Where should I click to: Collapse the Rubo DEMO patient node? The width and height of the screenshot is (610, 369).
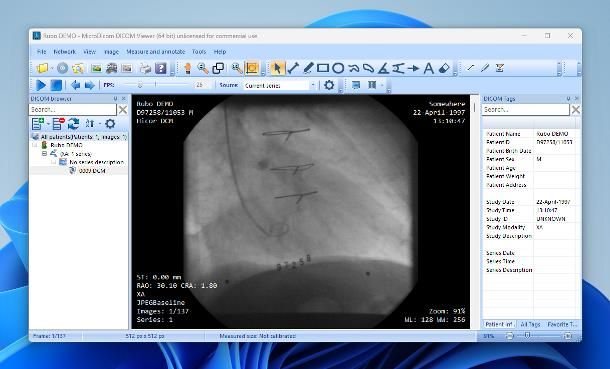pyautogui.click(x=35, y=145)
